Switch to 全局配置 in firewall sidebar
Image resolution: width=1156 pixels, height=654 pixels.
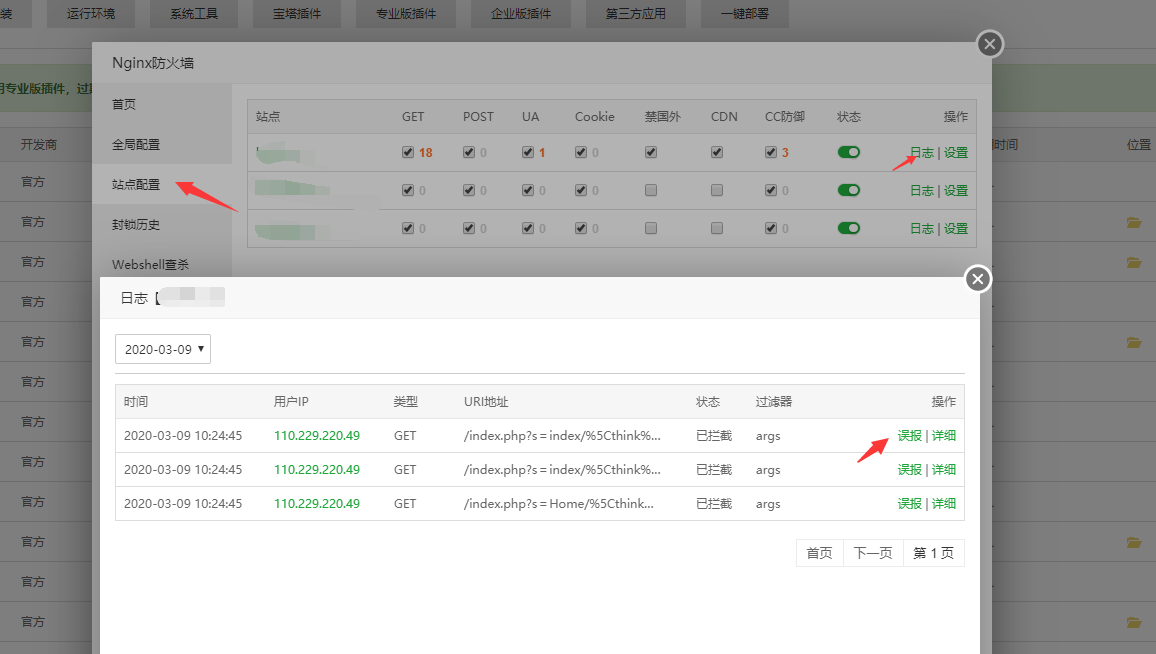click(136, 145)
